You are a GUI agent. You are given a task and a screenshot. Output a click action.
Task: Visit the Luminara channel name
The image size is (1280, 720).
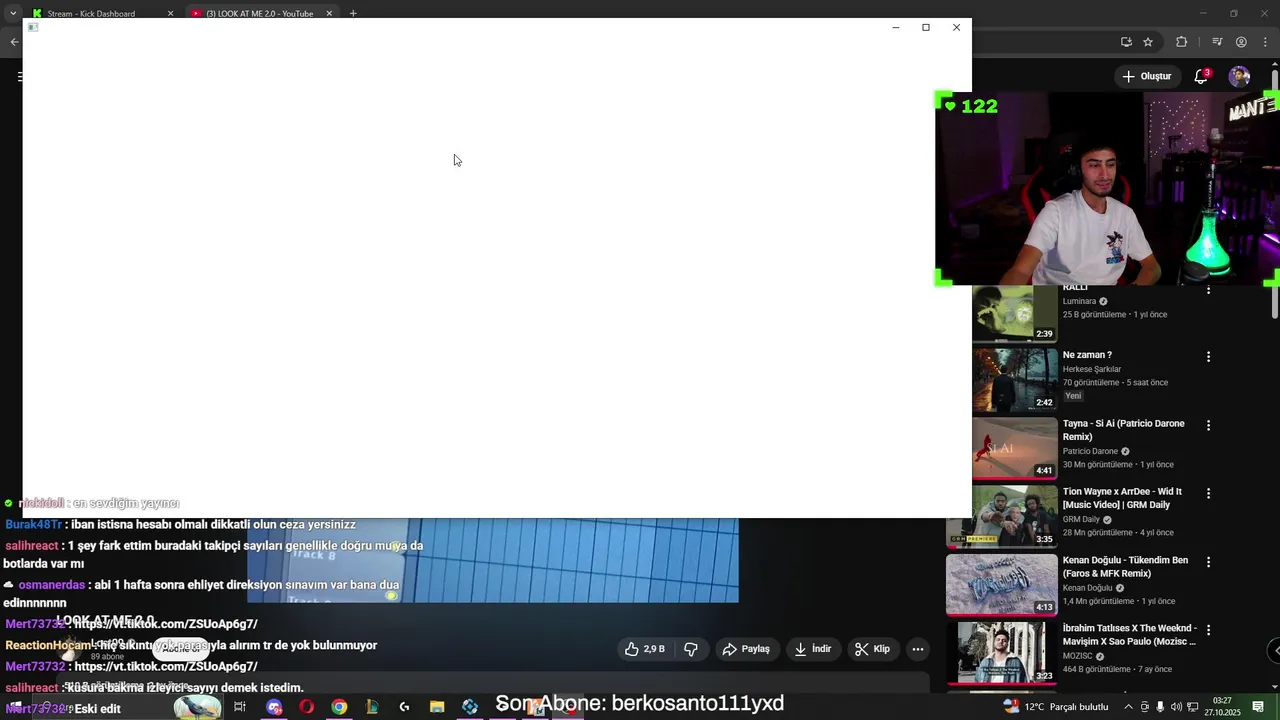(x=1079, y=301)
